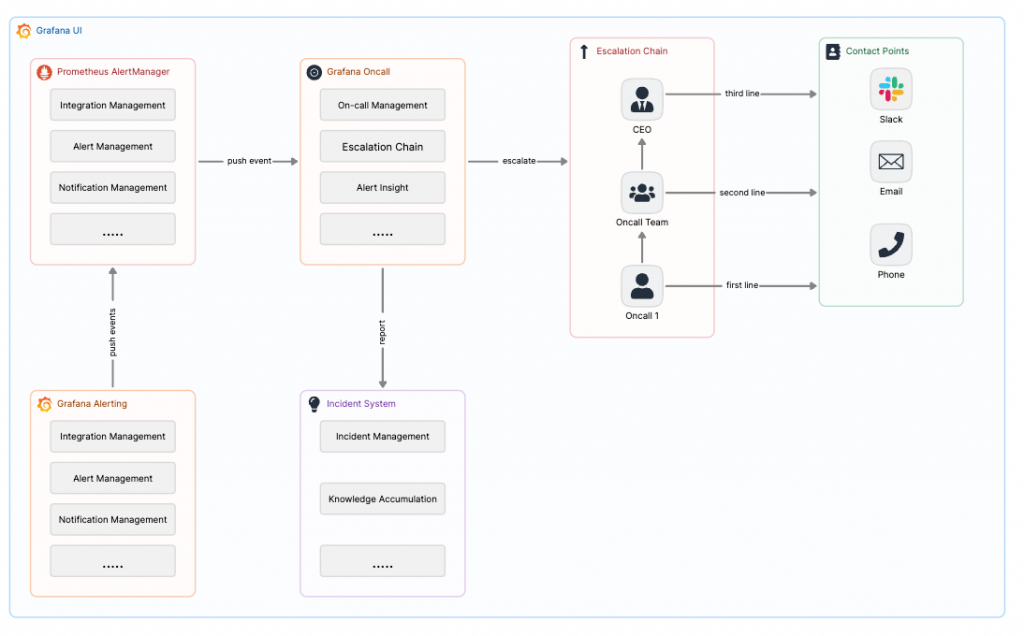The width and height of the screenshot is (1024, 636).
Task: Click the 'Oncall 1' caption text
Action: pos(642,316)
